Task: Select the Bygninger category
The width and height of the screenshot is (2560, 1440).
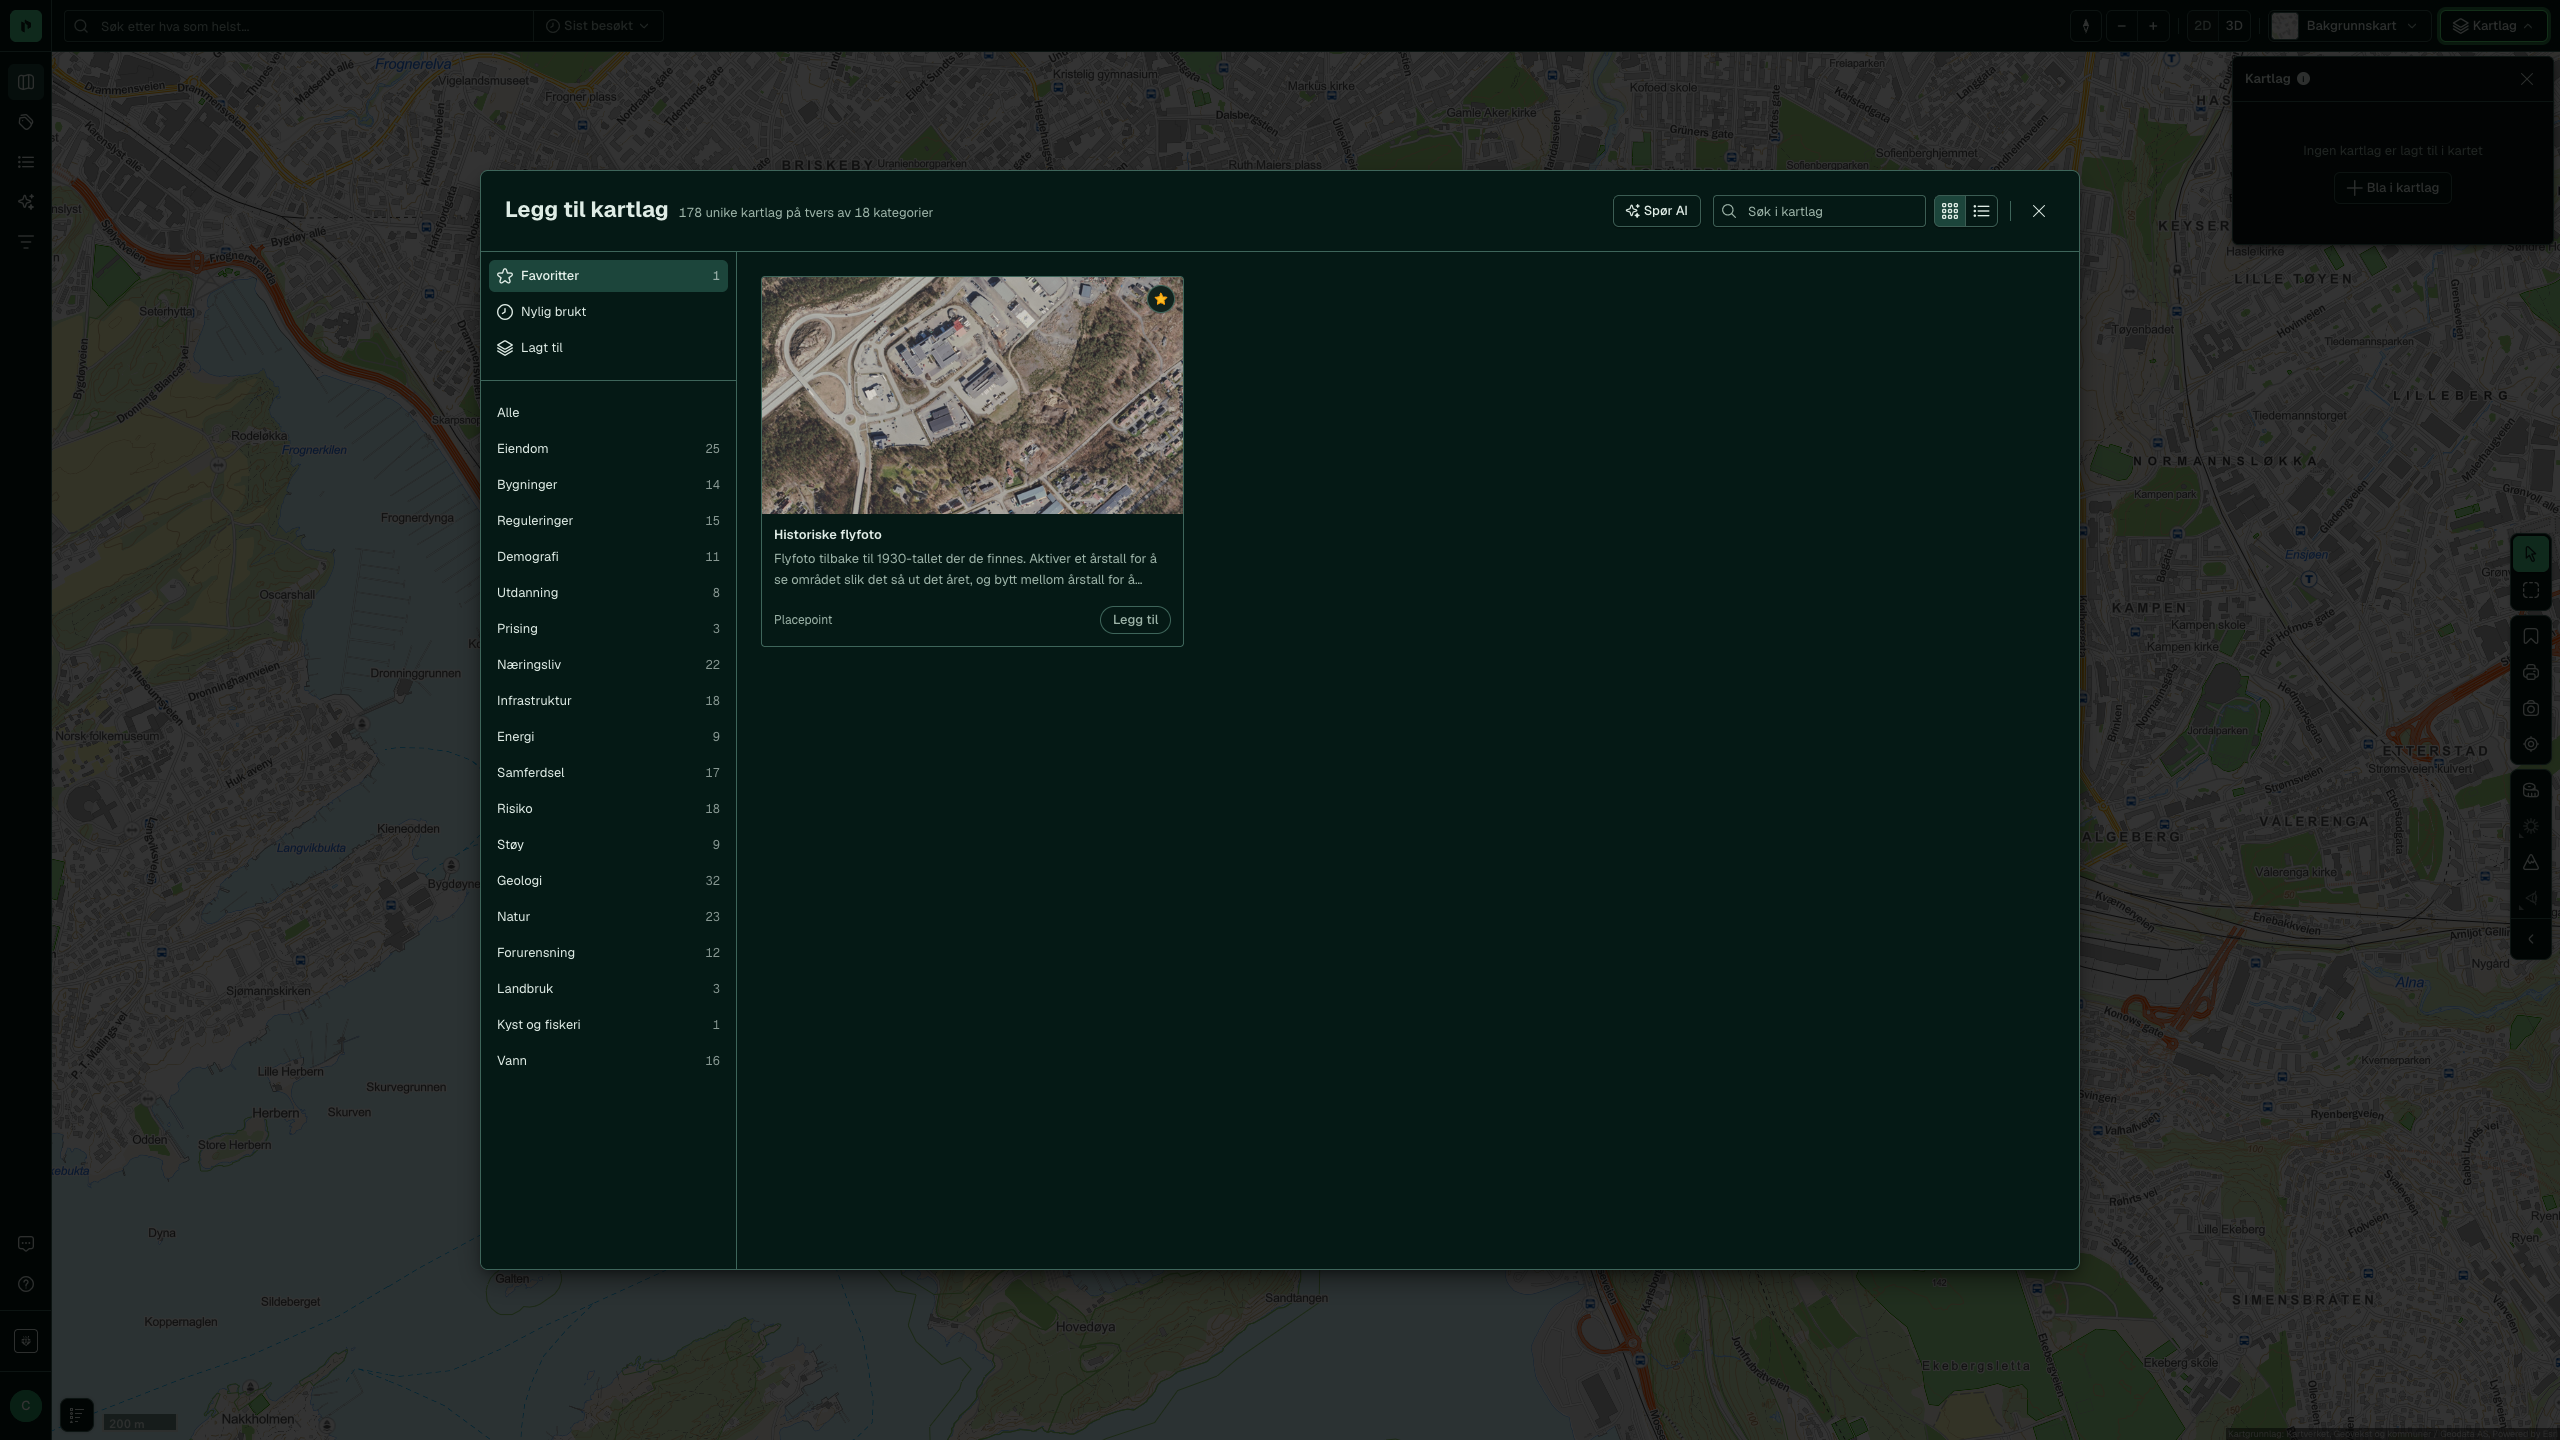Action: (x=608, y=485)
